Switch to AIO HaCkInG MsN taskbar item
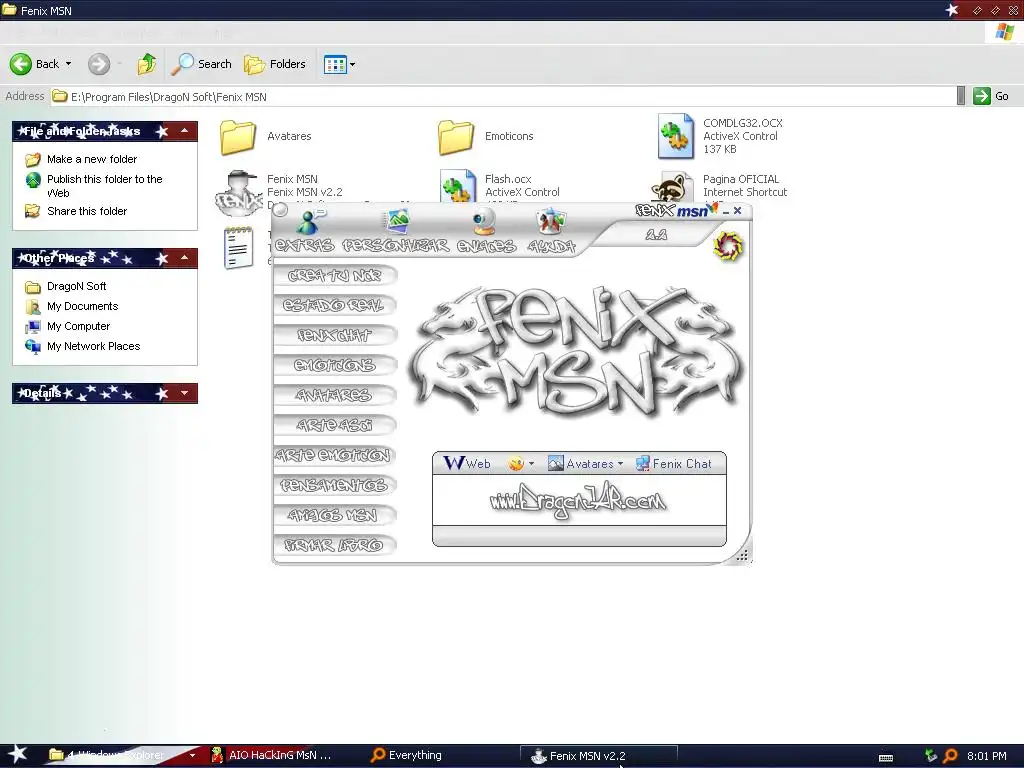The height and width of the screenshot is (768, 1024). click(x=273, y=756)
